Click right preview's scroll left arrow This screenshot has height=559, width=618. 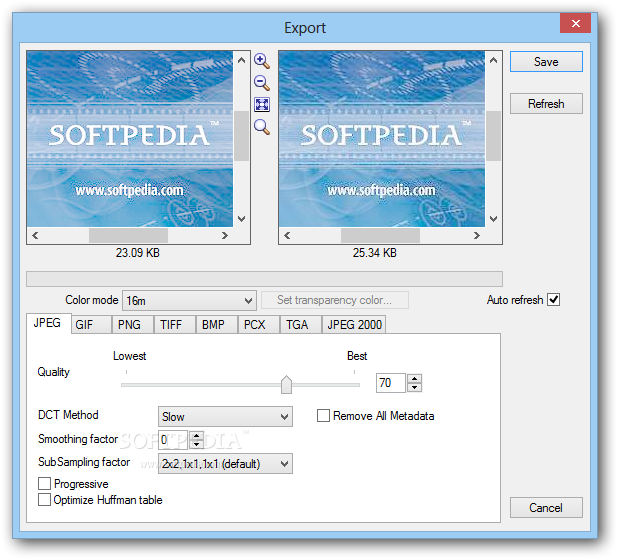tap(287, 235)
